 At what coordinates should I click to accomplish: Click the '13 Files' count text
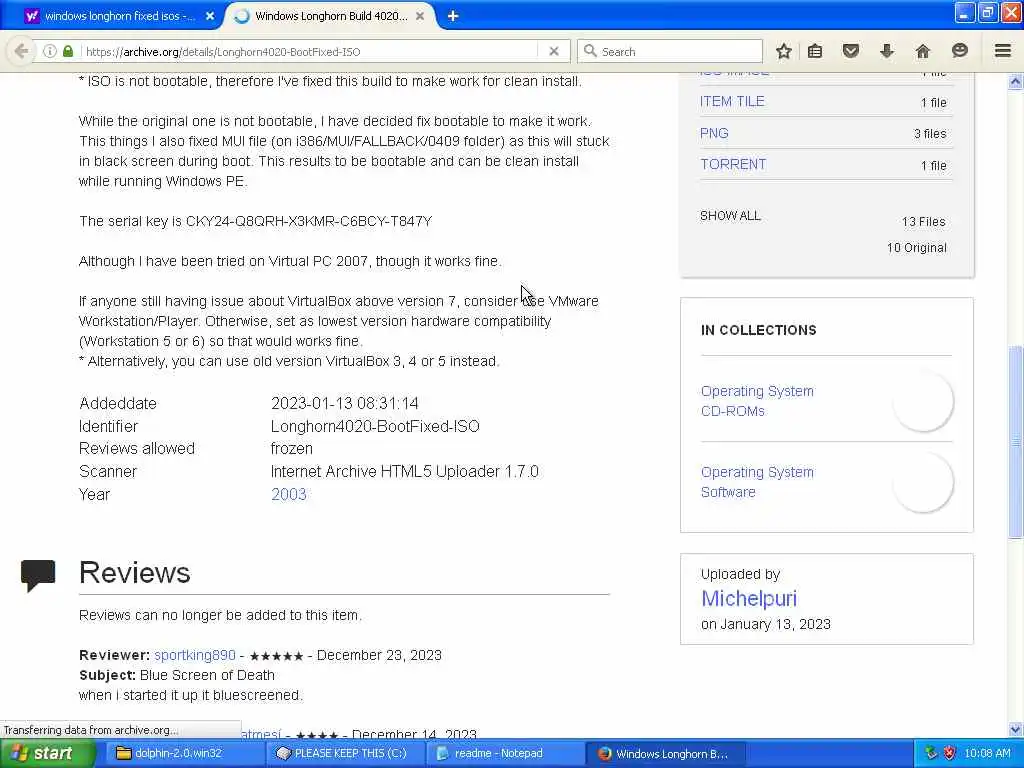point(923,222)
